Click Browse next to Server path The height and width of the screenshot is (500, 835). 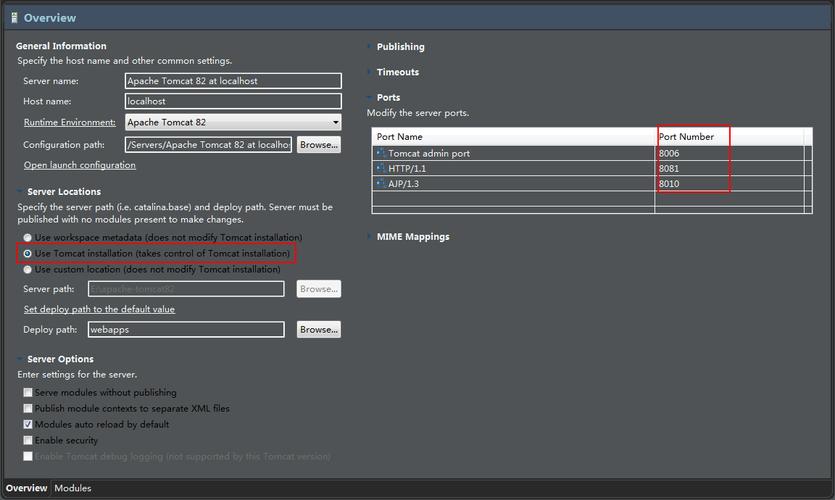tap(318, 289)
